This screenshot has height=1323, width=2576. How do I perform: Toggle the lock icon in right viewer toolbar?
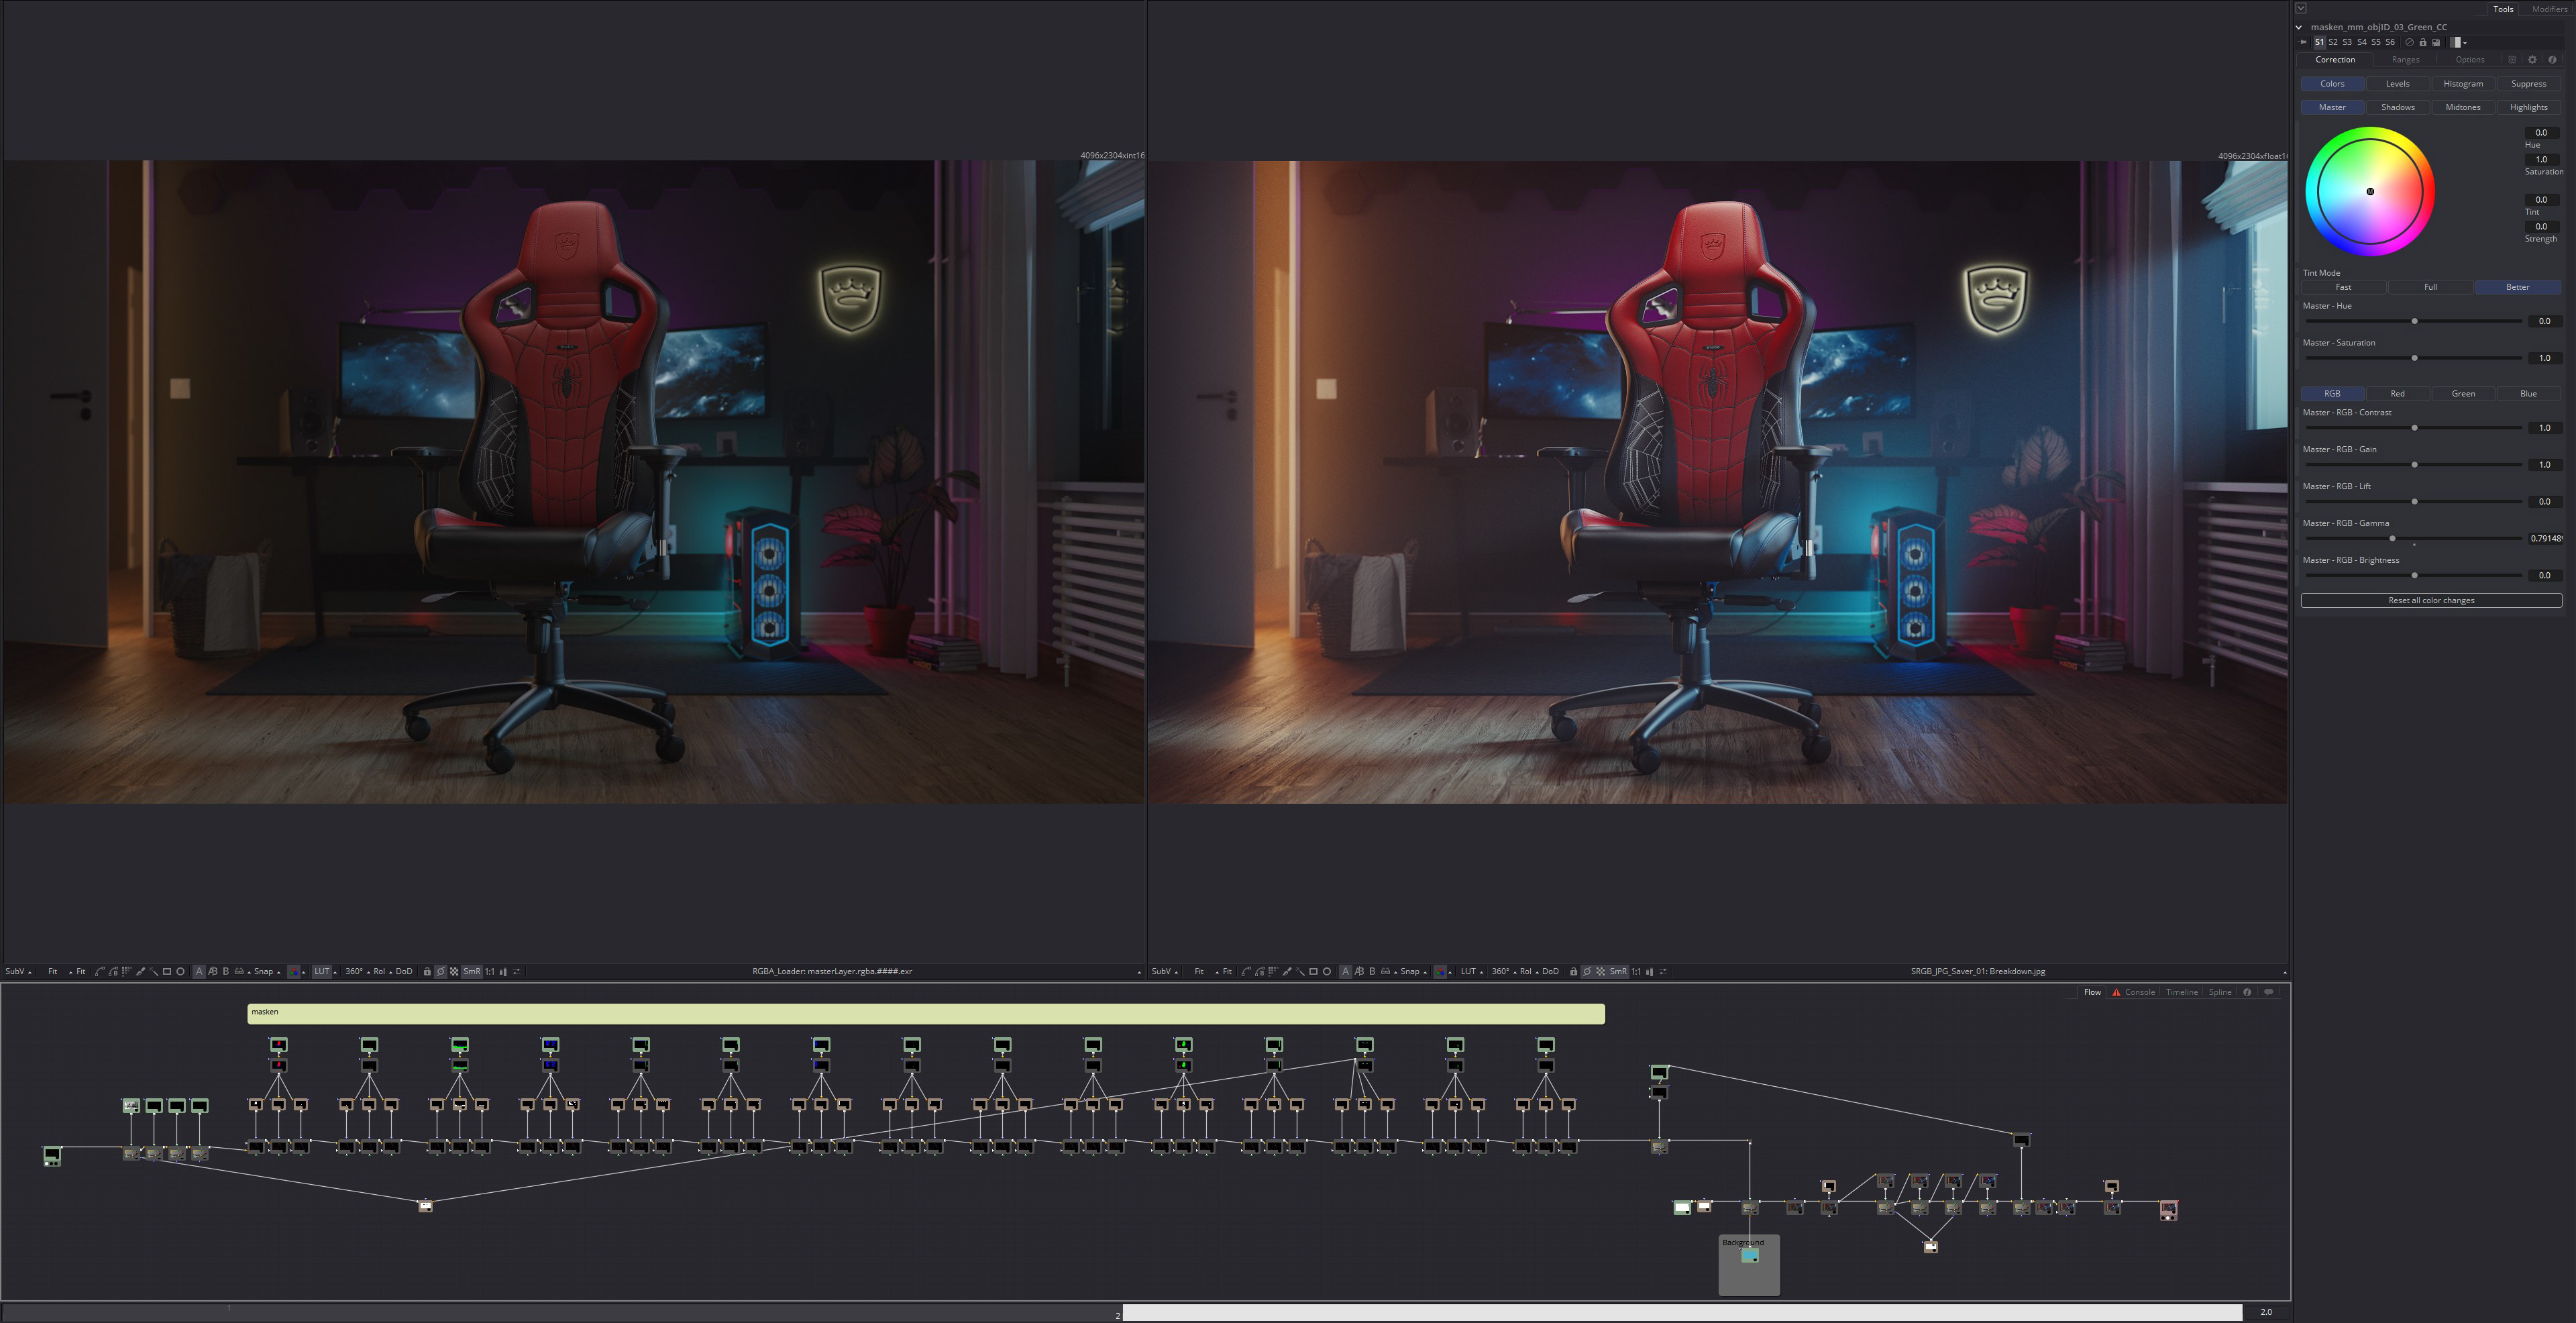click(x=1573, y=971)
